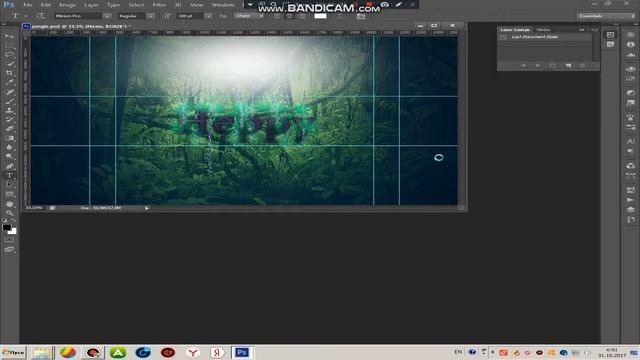Apply next layer comp button

(538, 65)
